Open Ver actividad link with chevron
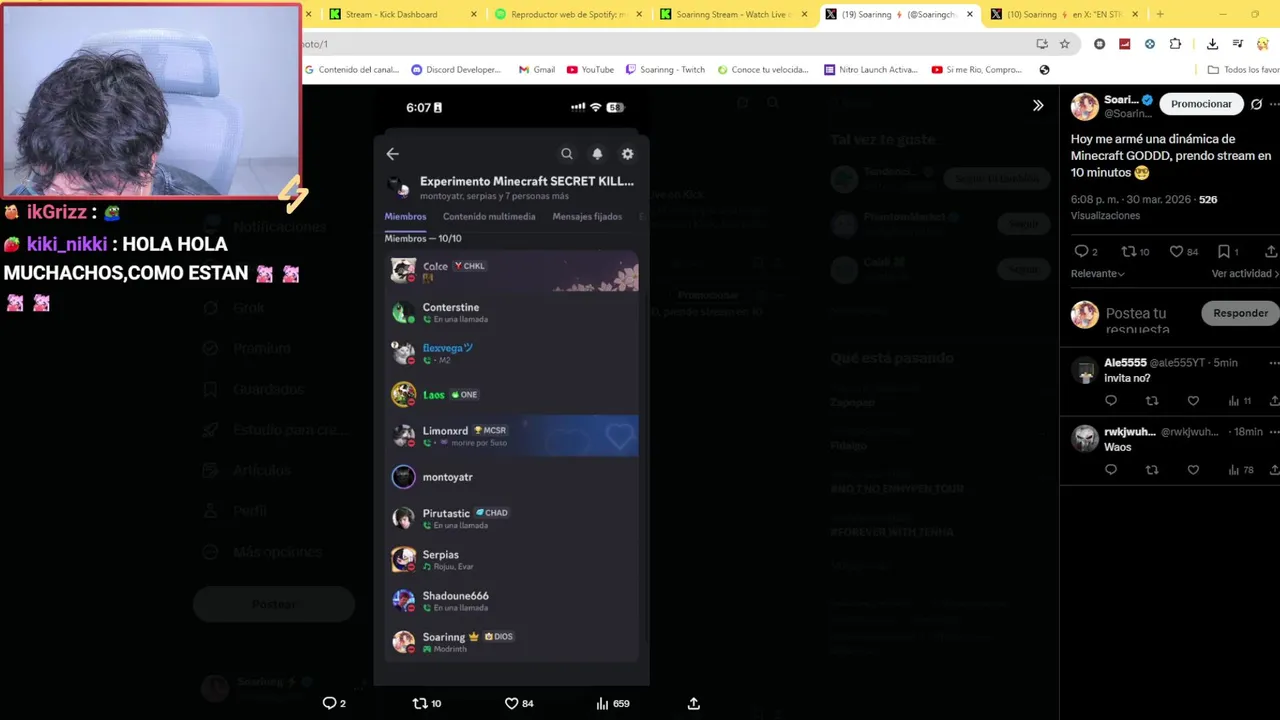This screenshot has height=720, width=1280. coord(1245,273)
